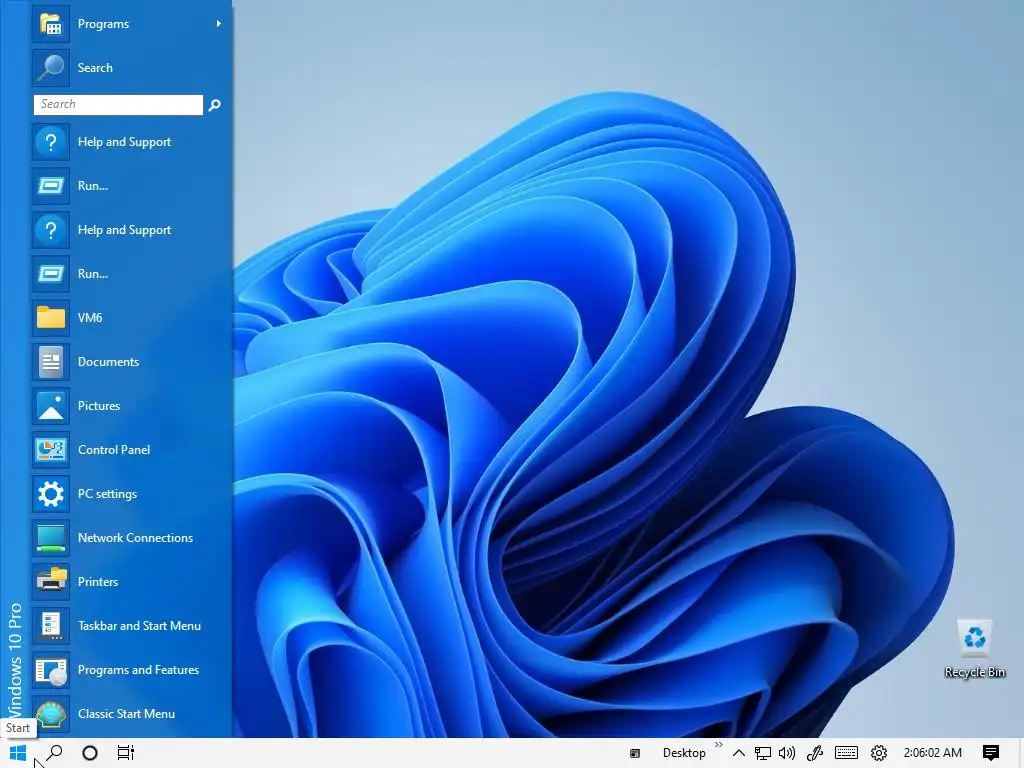
Task: Click the 2:06:02 AM taskbar clock
Action: (x=933, y=753)
